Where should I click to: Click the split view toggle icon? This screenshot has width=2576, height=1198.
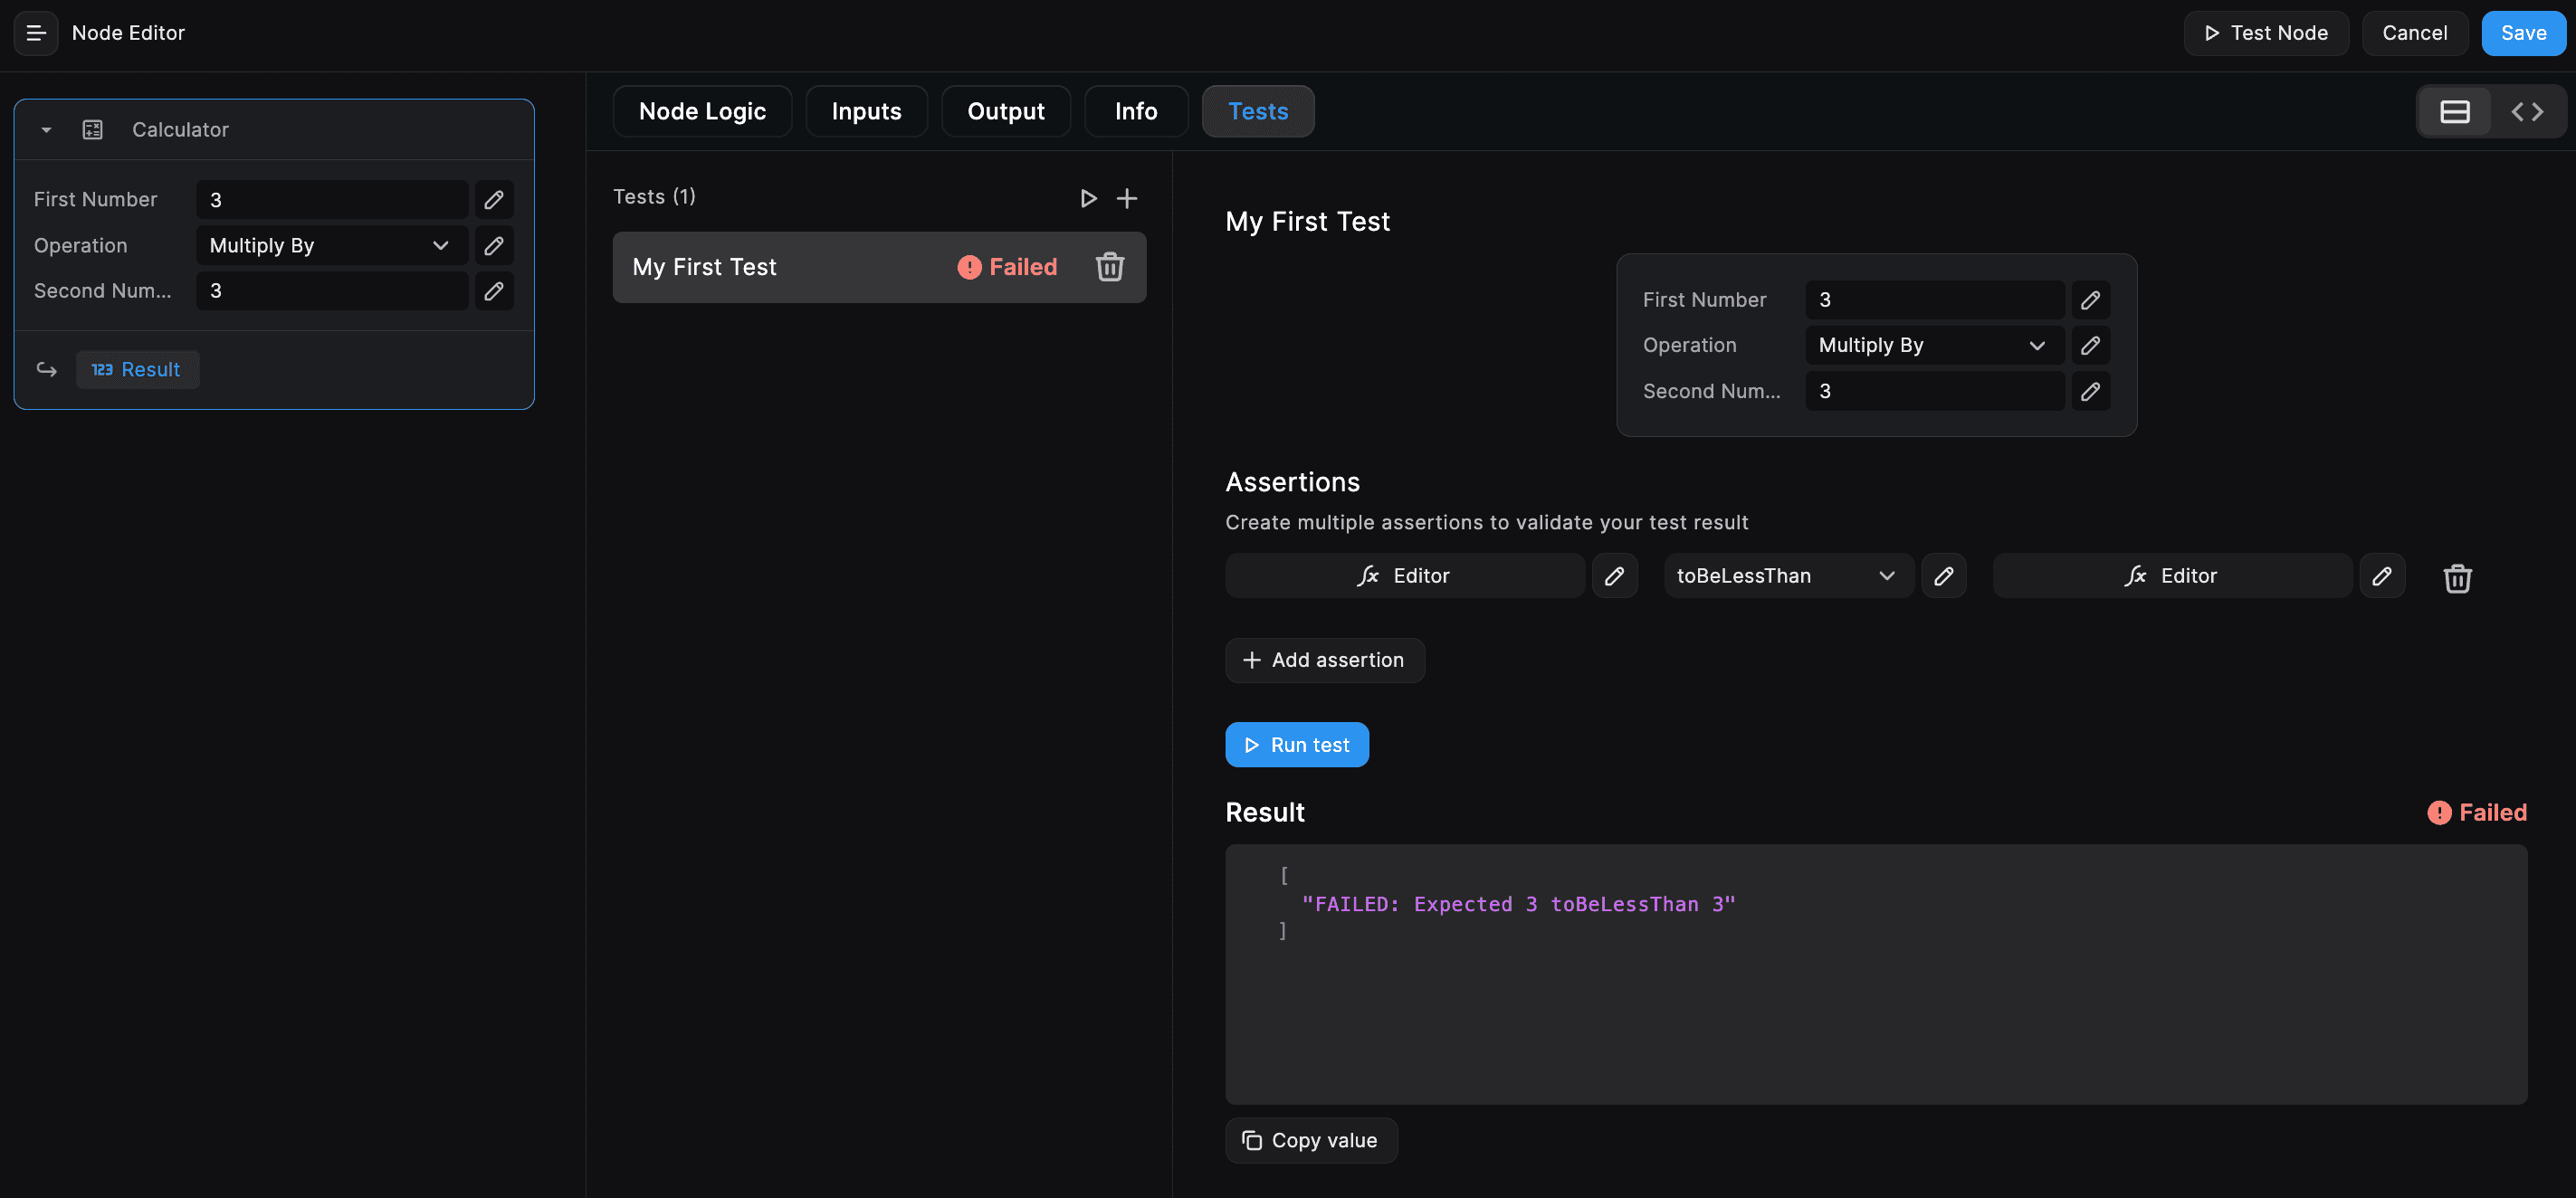(2455, 110)
